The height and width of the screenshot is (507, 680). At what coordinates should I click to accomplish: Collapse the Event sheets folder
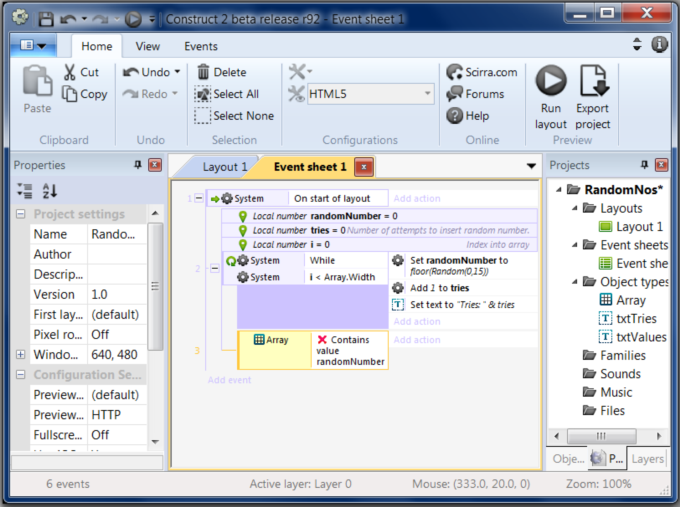[x=575, y=245]
